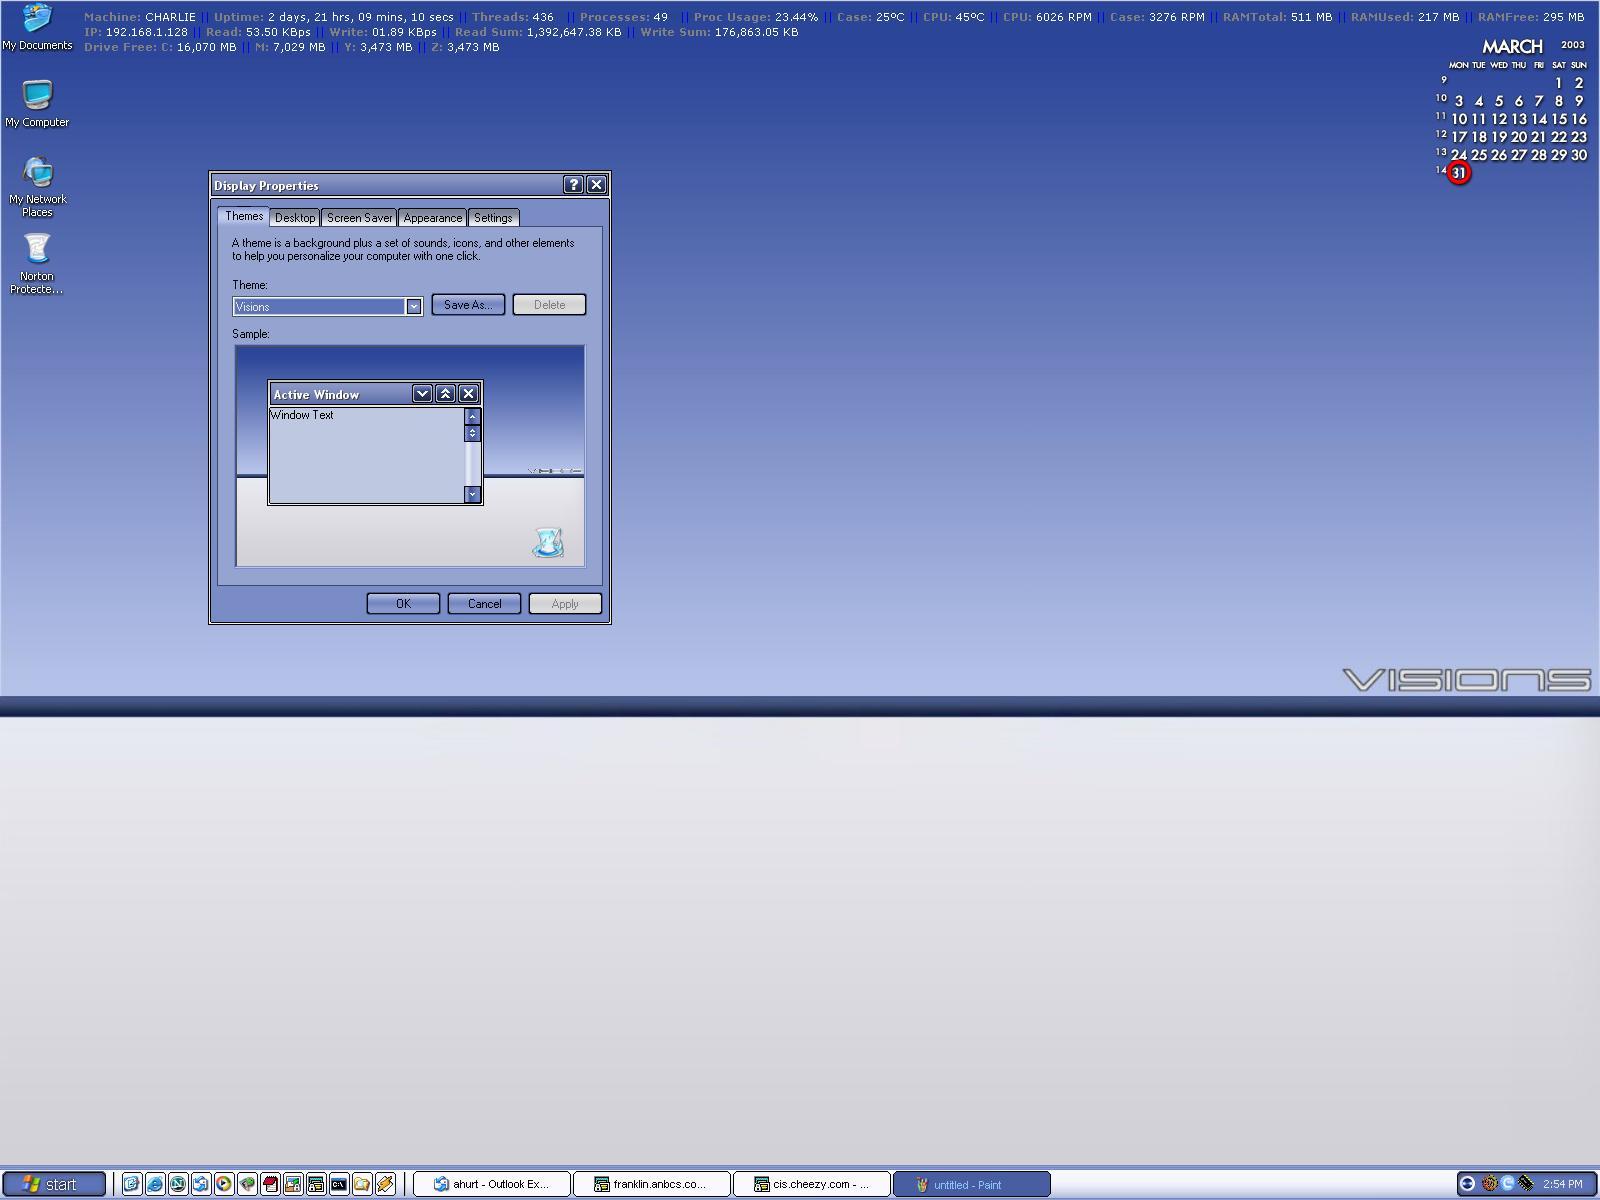Close the Display Properties dialog
The width and height of the screenshot is (1600, 1200).
[x=596, y=185]
